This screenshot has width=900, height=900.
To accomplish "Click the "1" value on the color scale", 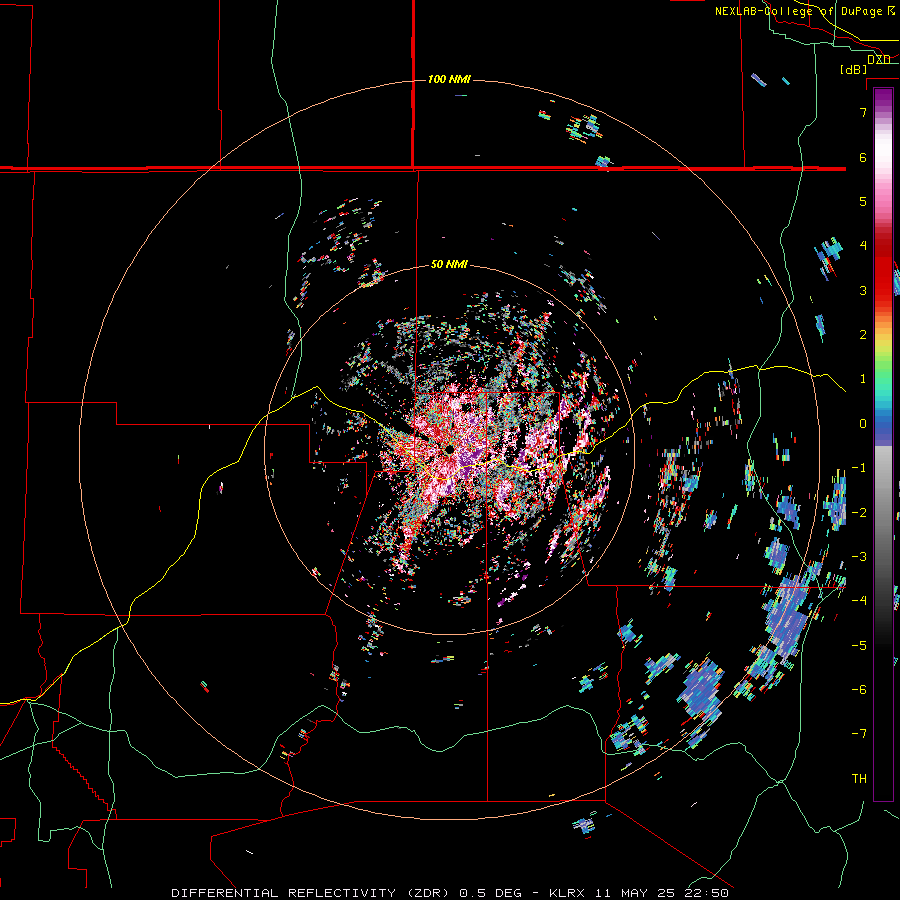I will [x=863, y=379].
